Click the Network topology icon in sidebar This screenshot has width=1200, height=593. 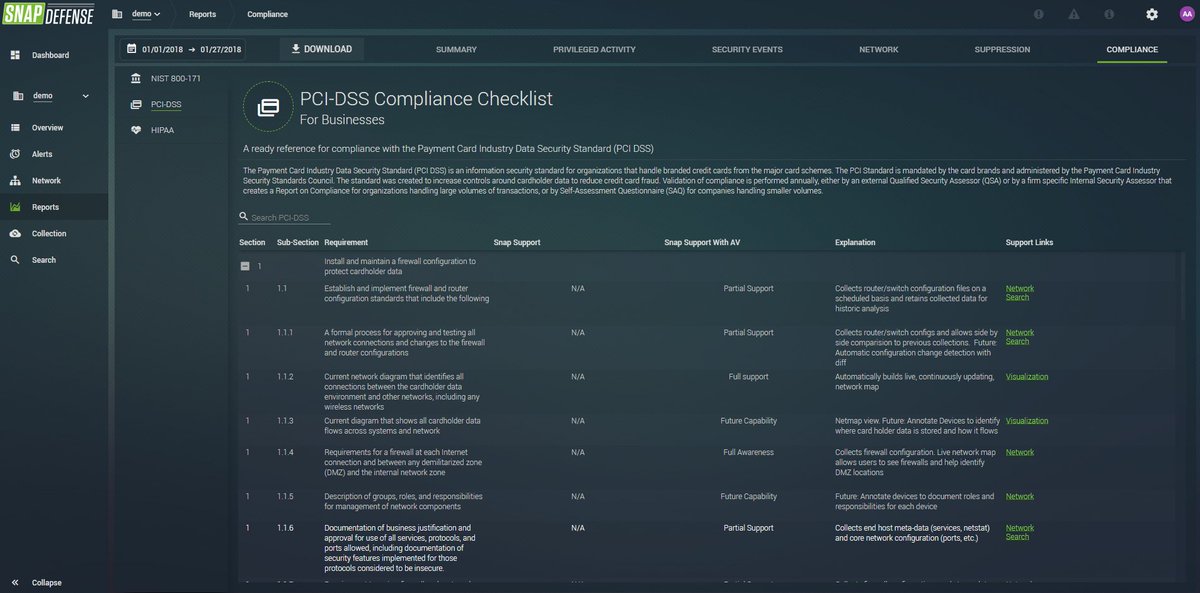pyautogui.click(x=15, y=181)
